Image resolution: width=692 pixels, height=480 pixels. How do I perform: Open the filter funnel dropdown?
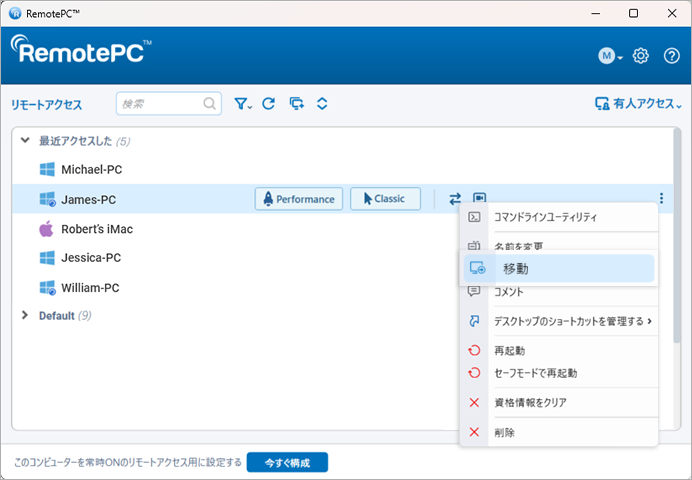(x=243, y=104)
